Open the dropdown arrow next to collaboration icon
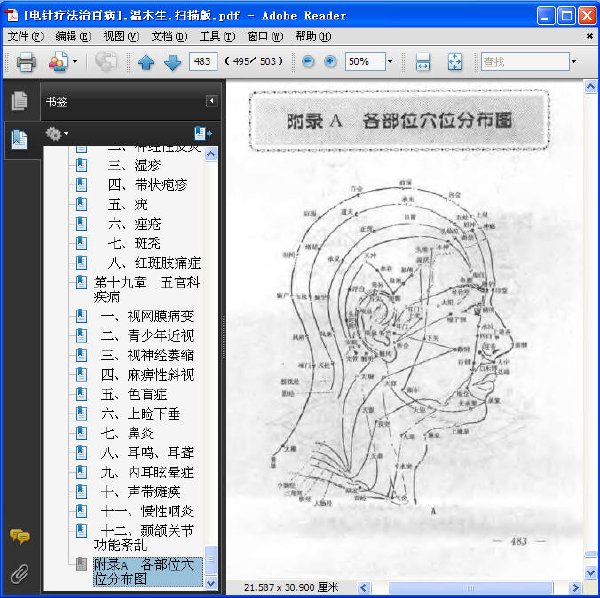The height and width of the screenshot is (598, 600). (75, 61)
